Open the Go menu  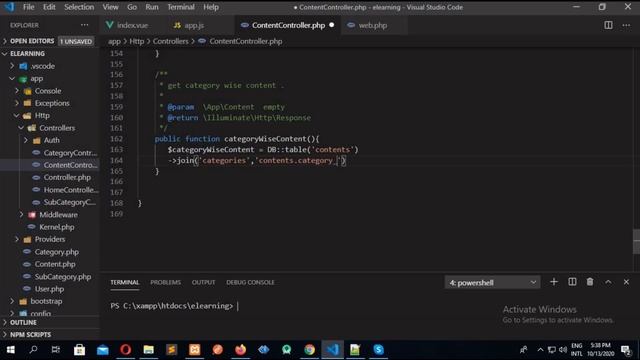point(132,7)
